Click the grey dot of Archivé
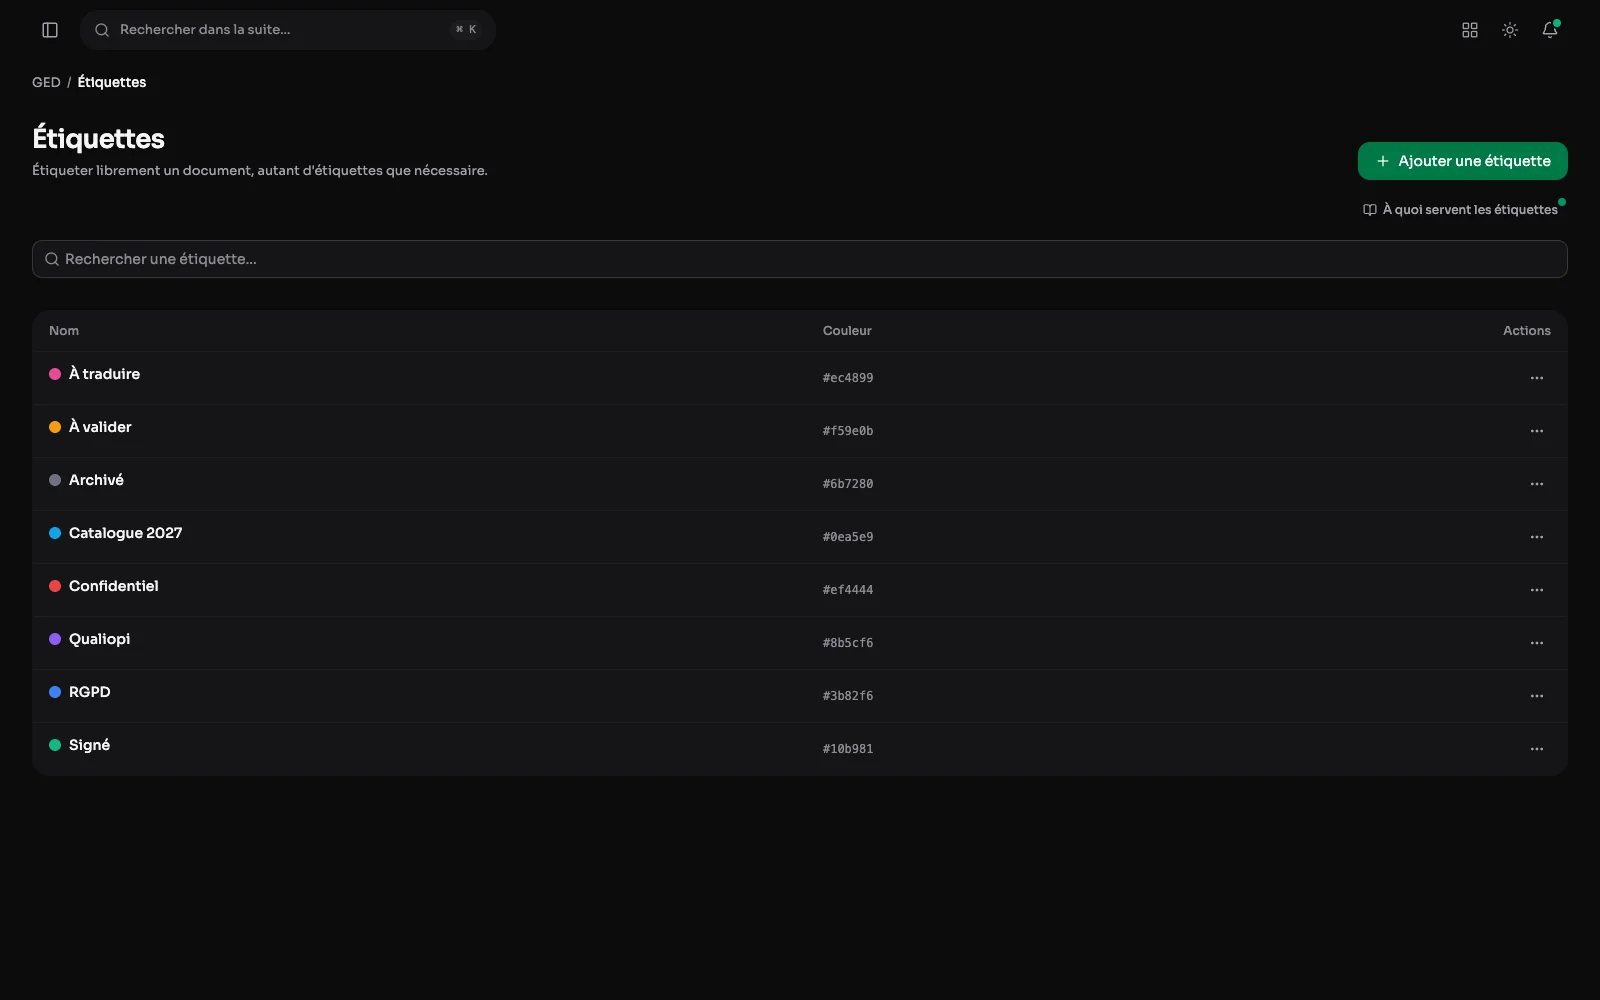Viewport: 1600px width, 1000px height. [55, 480]
